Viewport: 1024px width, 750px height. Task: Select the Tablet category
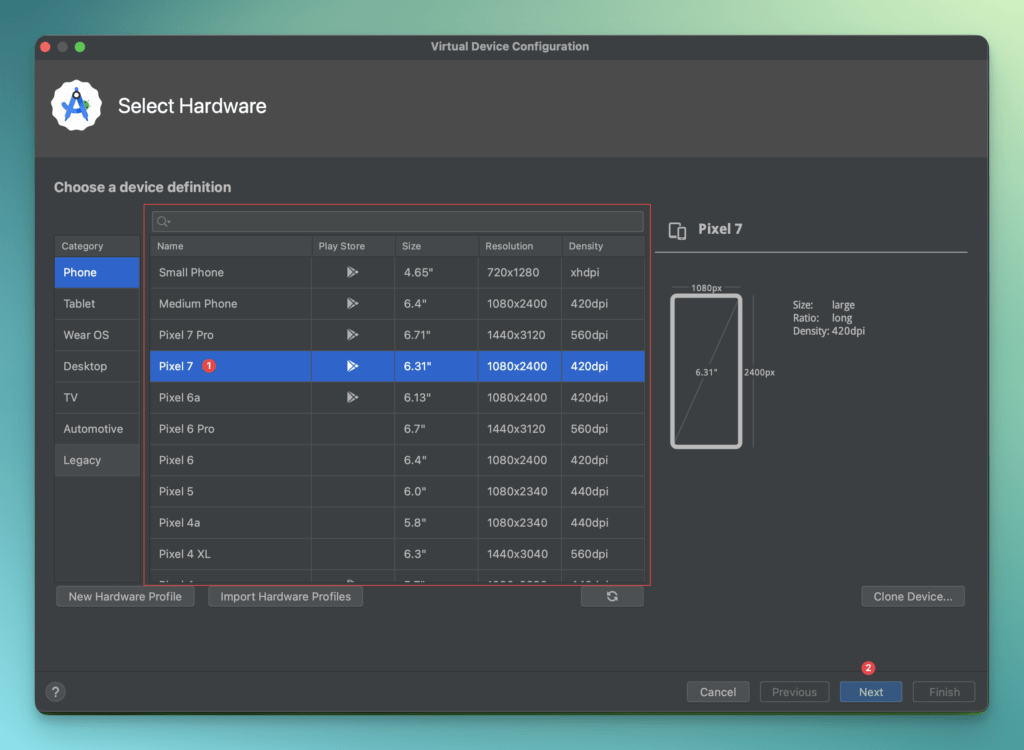point(97,304)
